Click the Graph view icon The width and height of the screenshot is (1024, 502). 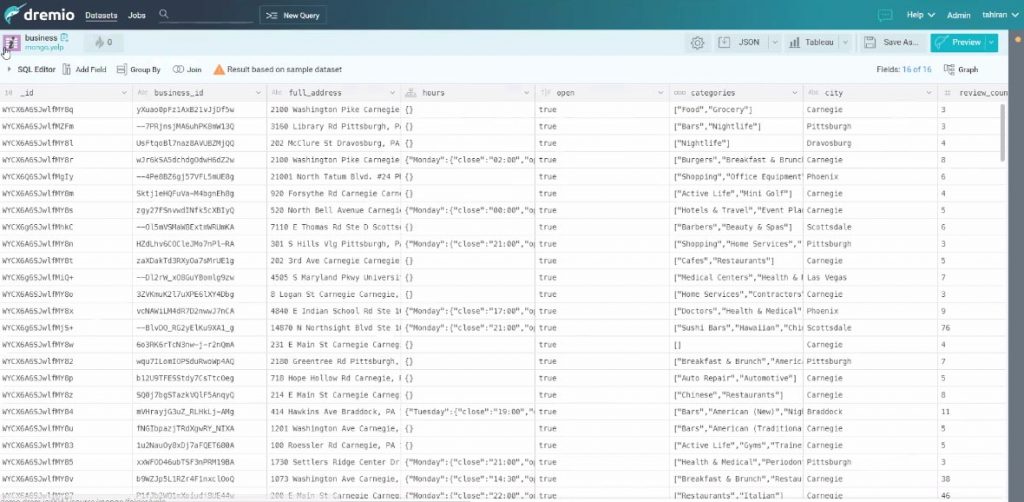(x=961, y=70)
